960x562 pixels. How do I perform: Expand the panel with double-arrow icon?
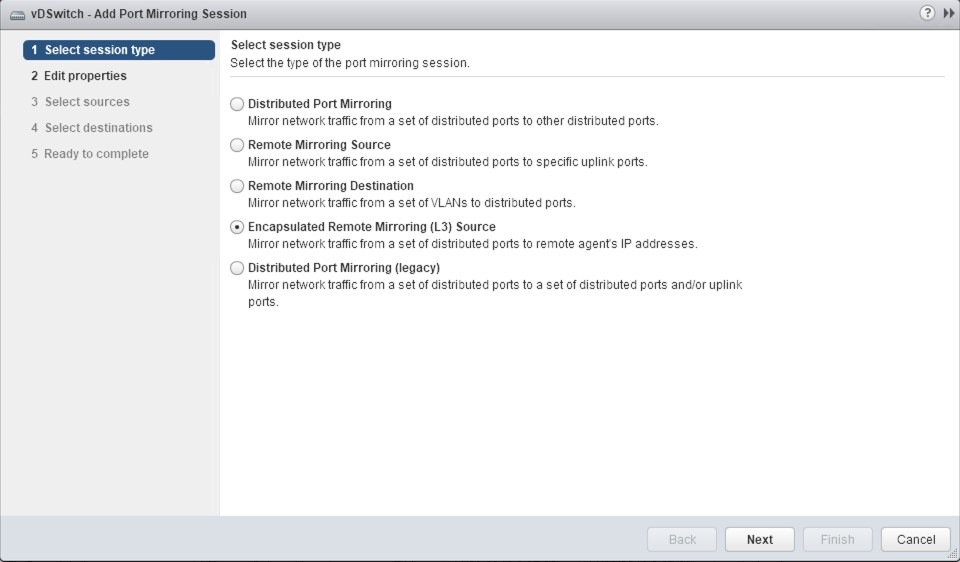tap(949, 13)
